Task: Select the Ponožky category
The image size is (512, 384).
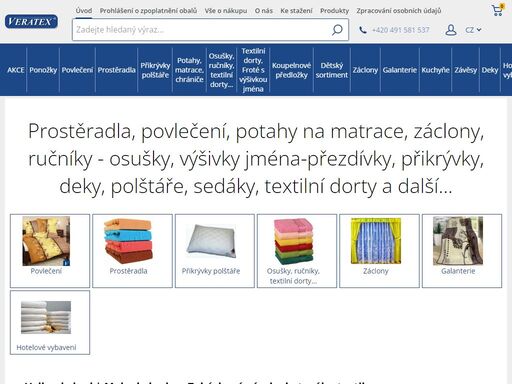Action: [x=43, y=70]
